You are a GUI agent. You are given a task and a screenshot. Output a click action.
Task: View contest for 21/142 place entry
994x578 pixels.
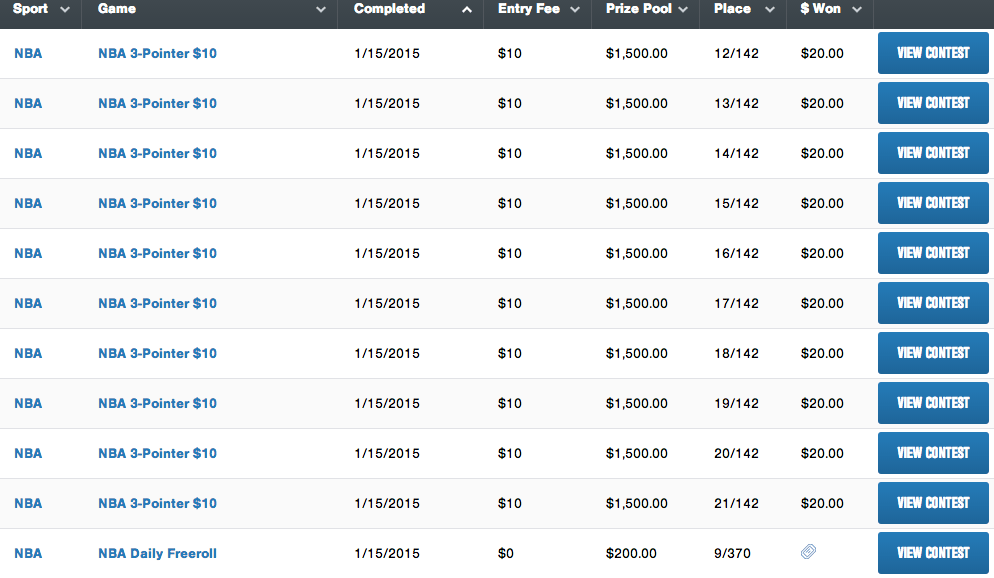pos(933,503)
